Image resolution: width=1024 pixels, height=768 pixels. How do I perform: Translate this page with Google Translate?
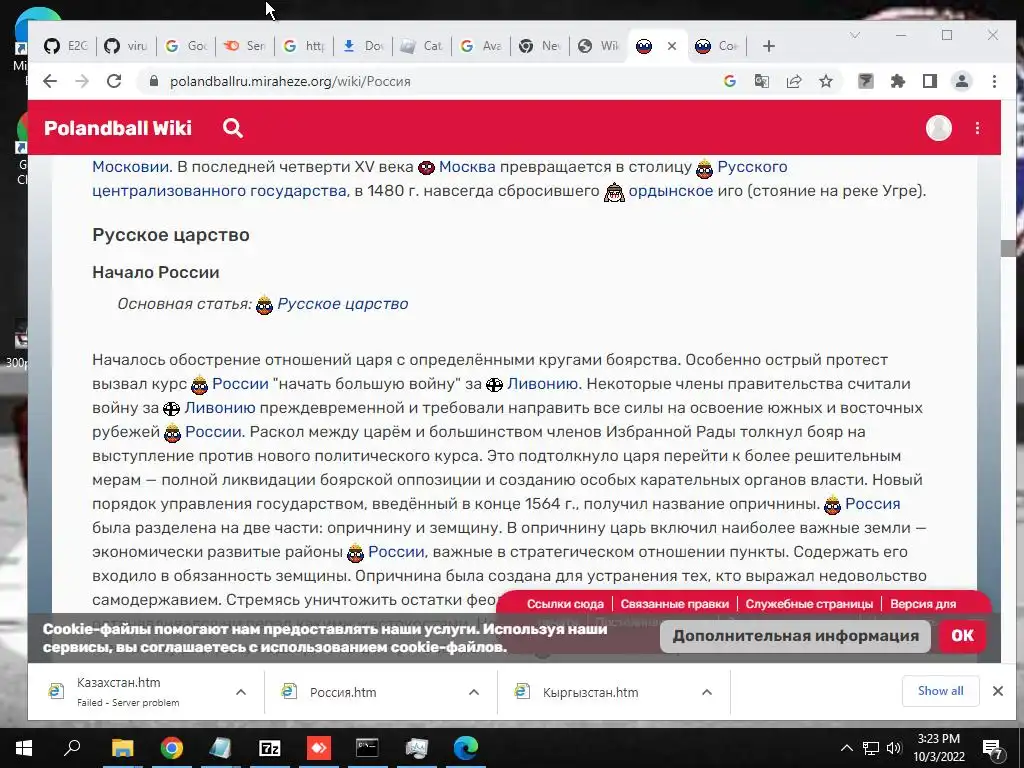[761, 81]
